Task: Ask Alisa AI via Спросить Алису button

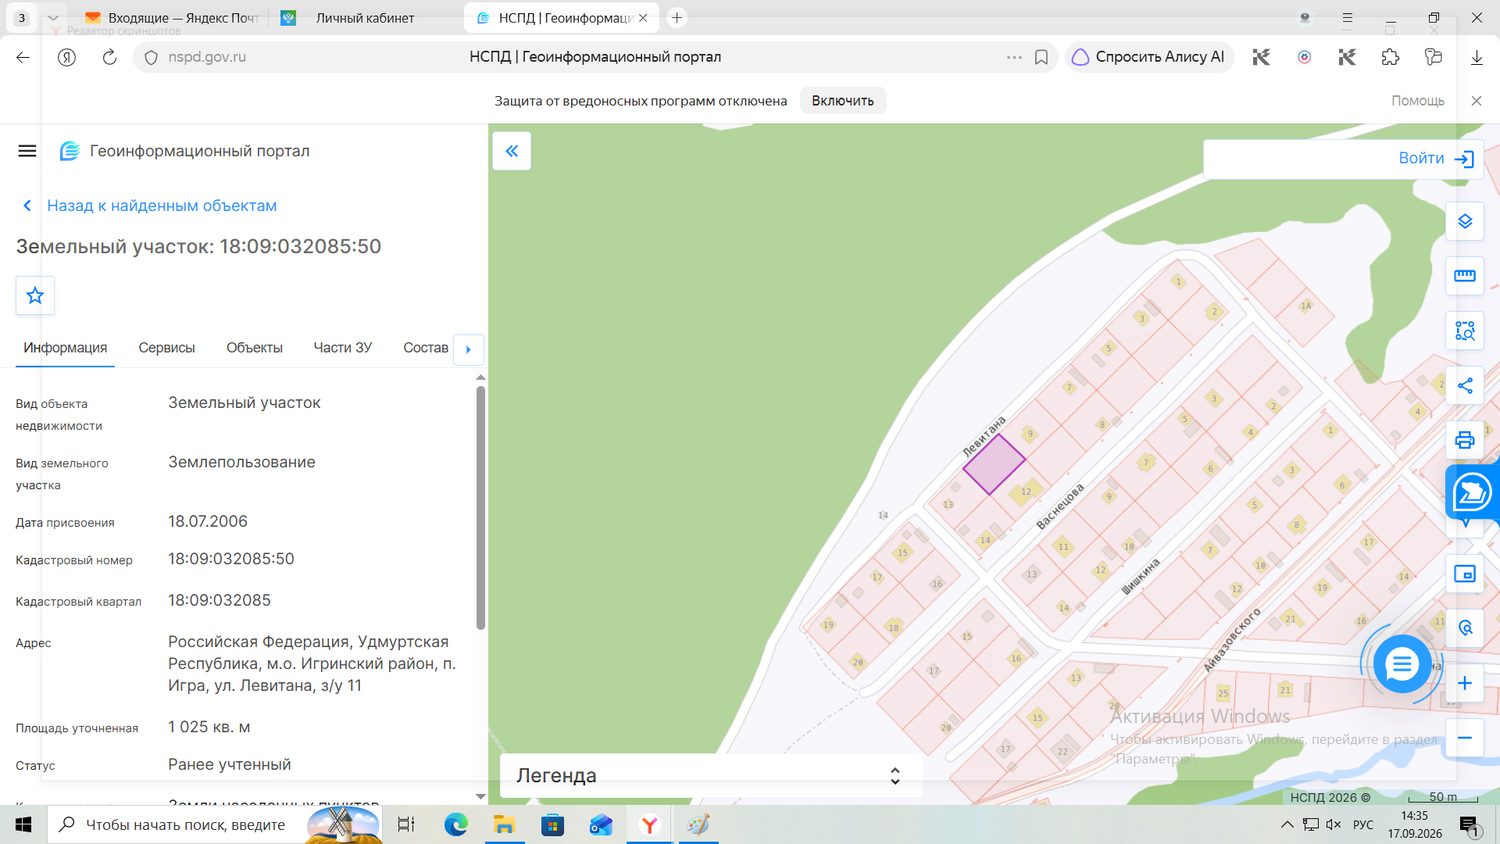Action: pyautogui.click(x=1149, y=57)
